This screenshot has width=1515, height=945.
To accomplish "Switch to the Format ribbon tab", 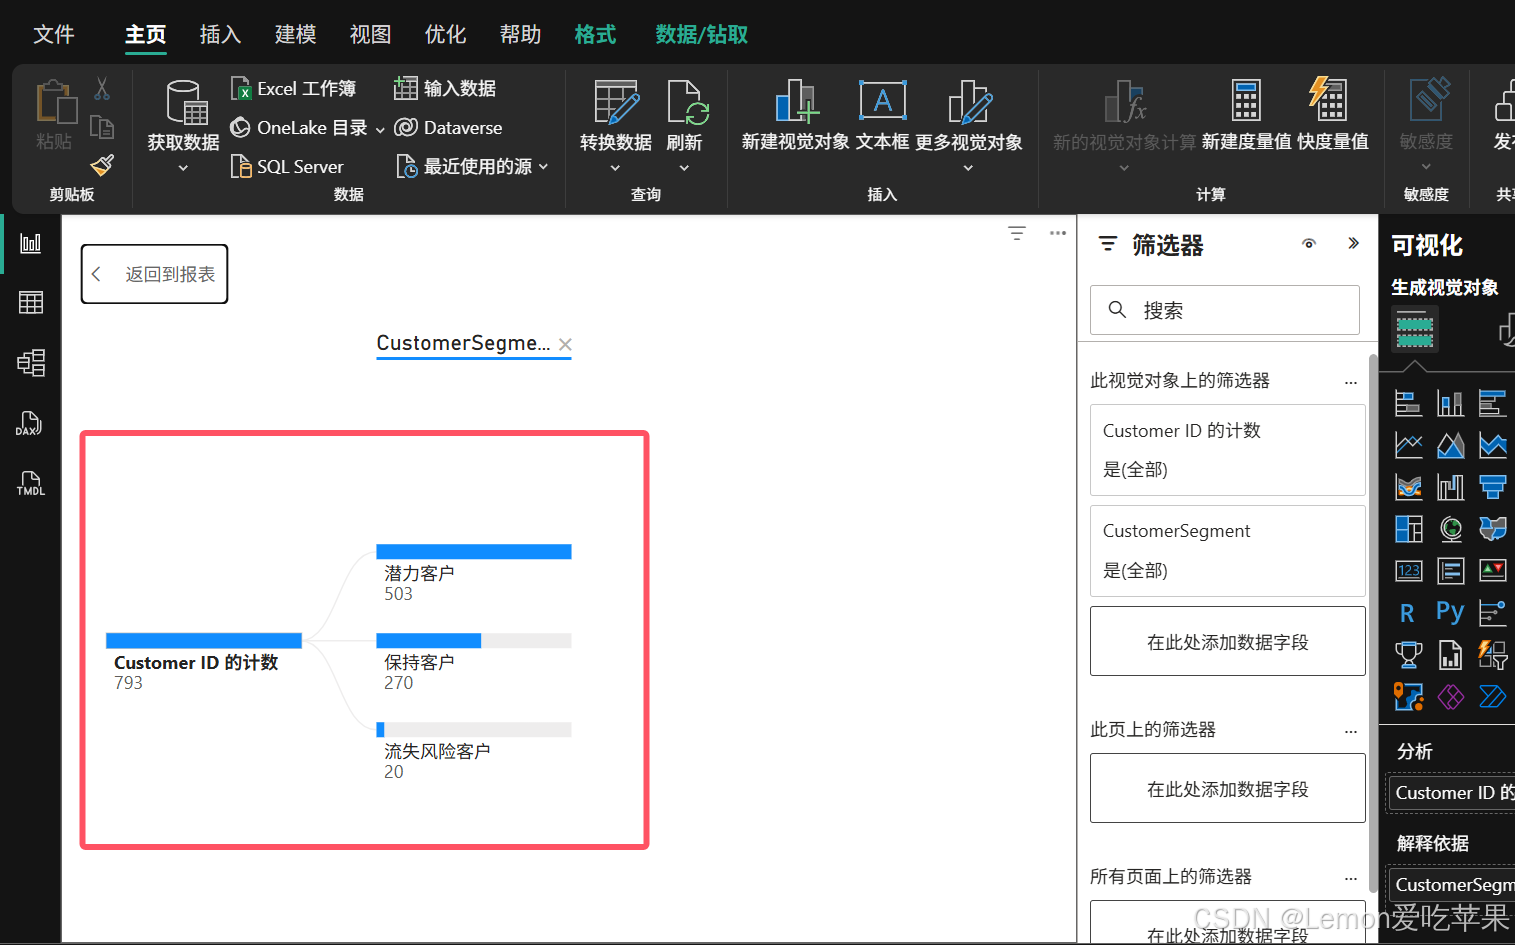I will (x=595, y=35).
